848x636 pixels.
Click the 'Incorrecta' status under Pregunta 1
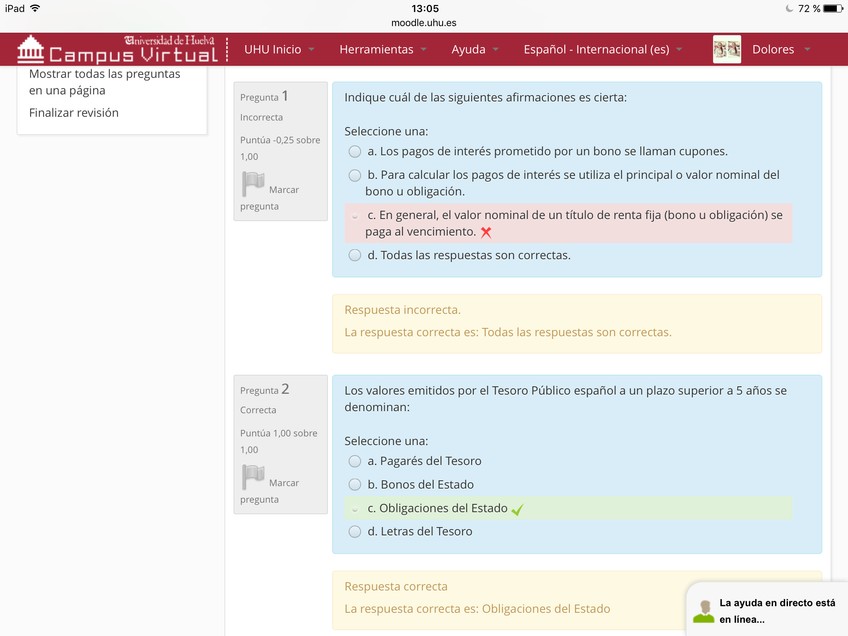click(261, 117)
